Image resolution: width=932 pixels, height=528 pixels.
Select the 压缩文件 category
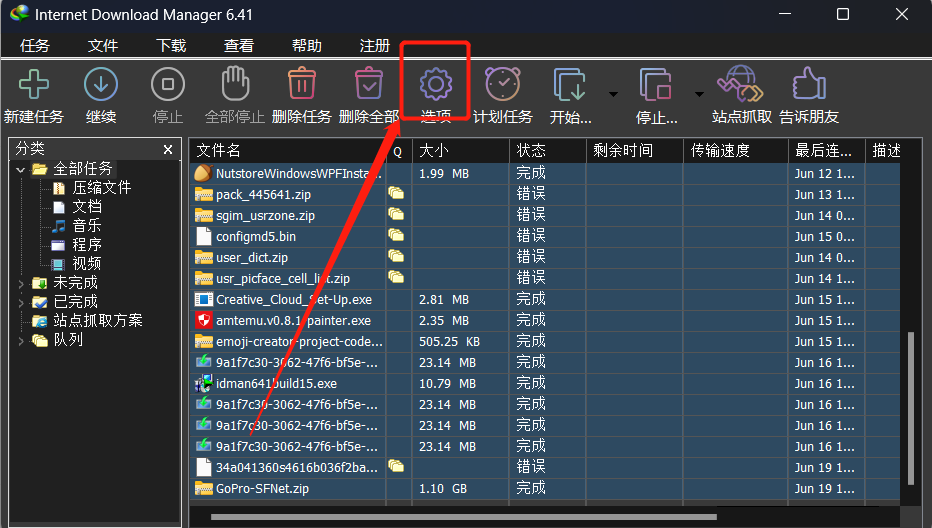[102, 188]
